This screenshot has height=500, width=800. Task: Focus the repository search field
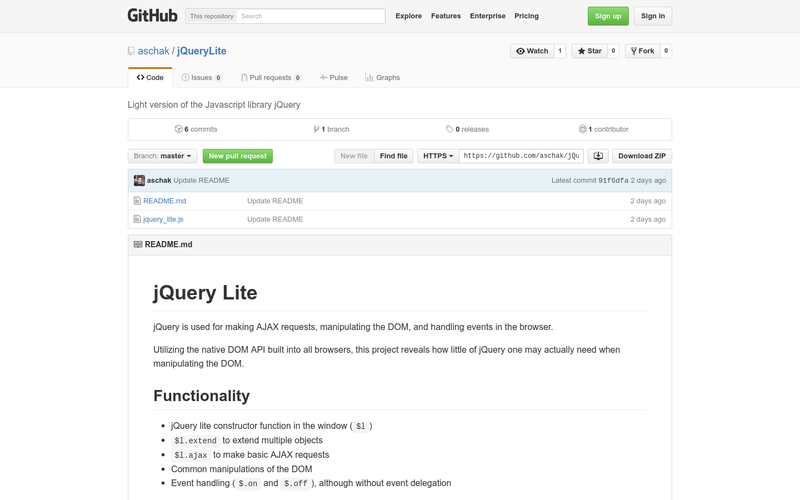tap(310, 16)
